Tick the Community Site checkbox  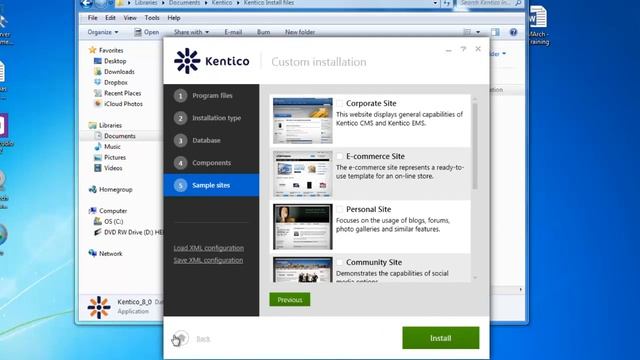click(x=340, y=262)
